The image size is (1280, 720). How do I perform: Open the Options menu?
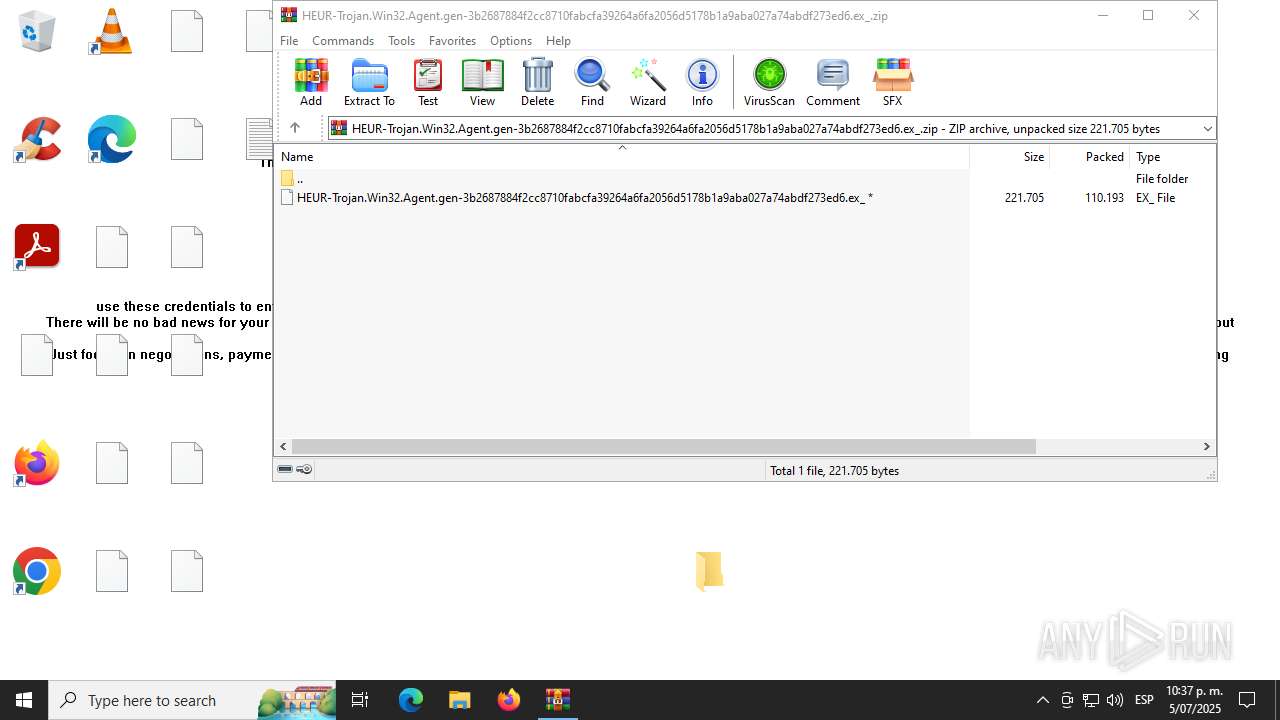pos(511,41)
